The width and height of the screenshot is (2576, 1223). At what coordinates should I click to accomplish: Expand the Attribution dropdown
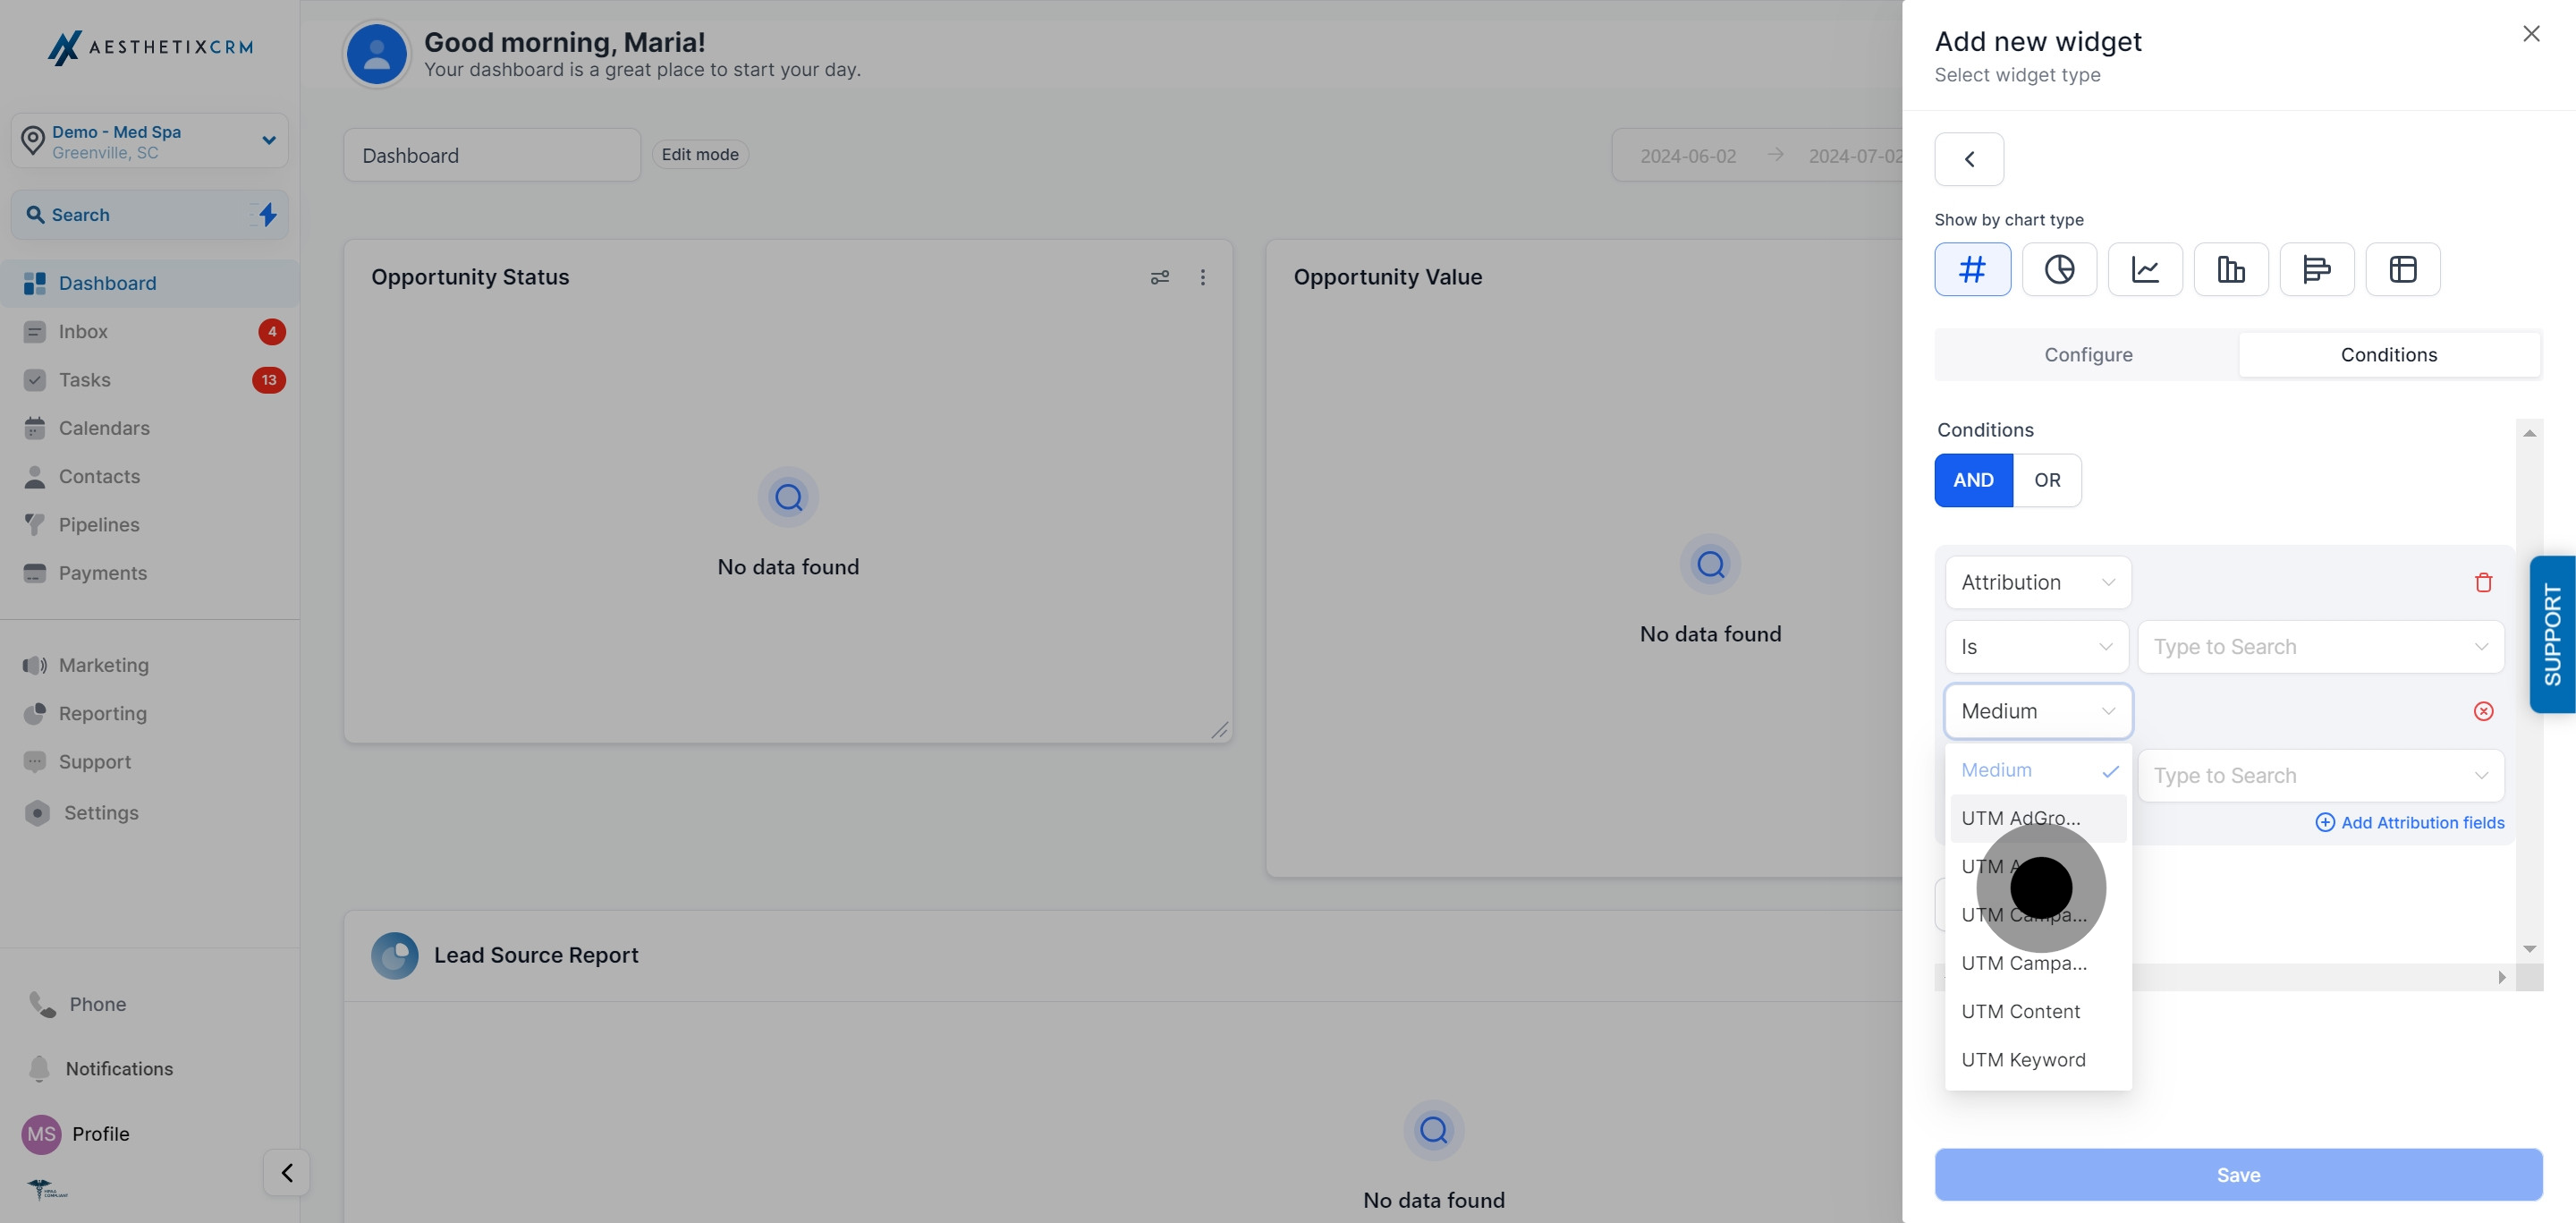point(2037,582)
